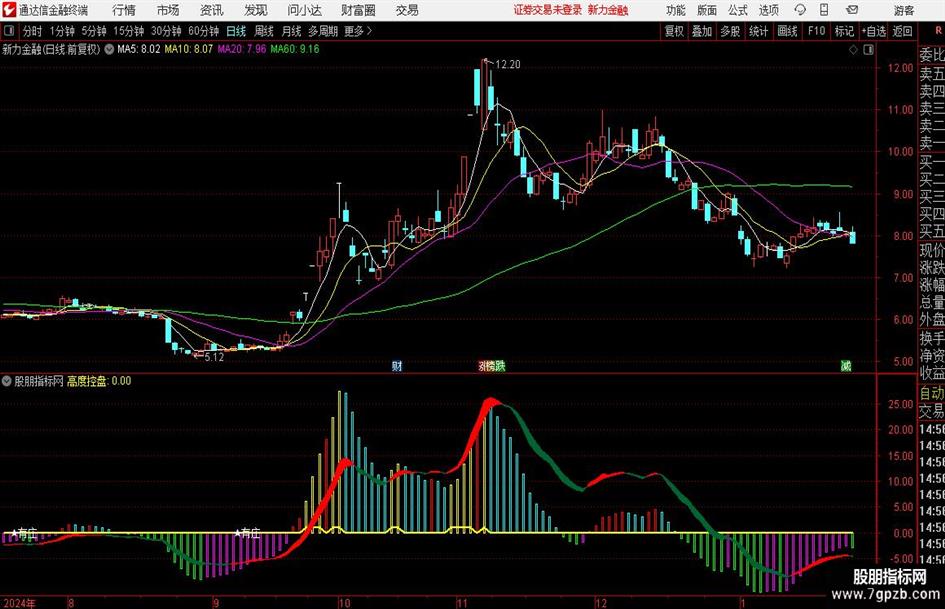Switch to 分时 chart tab
The image size is (945, 609).
pyautogui.click(x=33, y=31)
